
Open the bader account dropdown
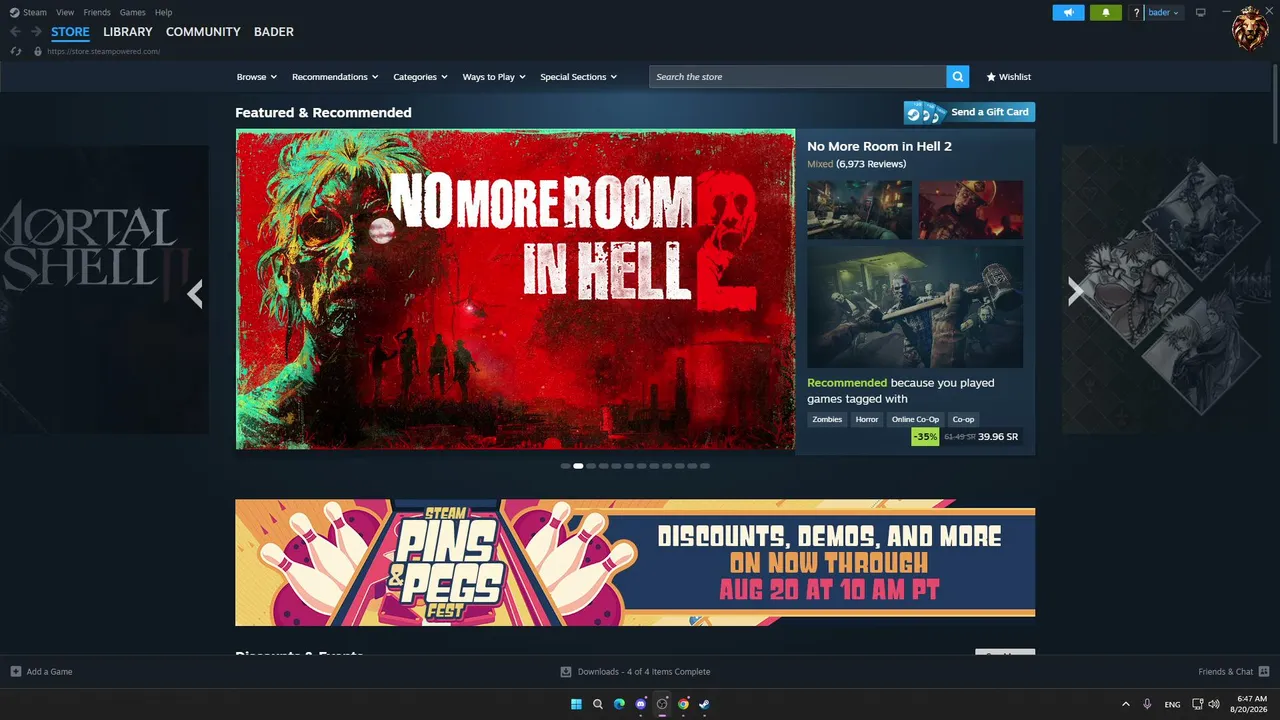coord(1164,13)
